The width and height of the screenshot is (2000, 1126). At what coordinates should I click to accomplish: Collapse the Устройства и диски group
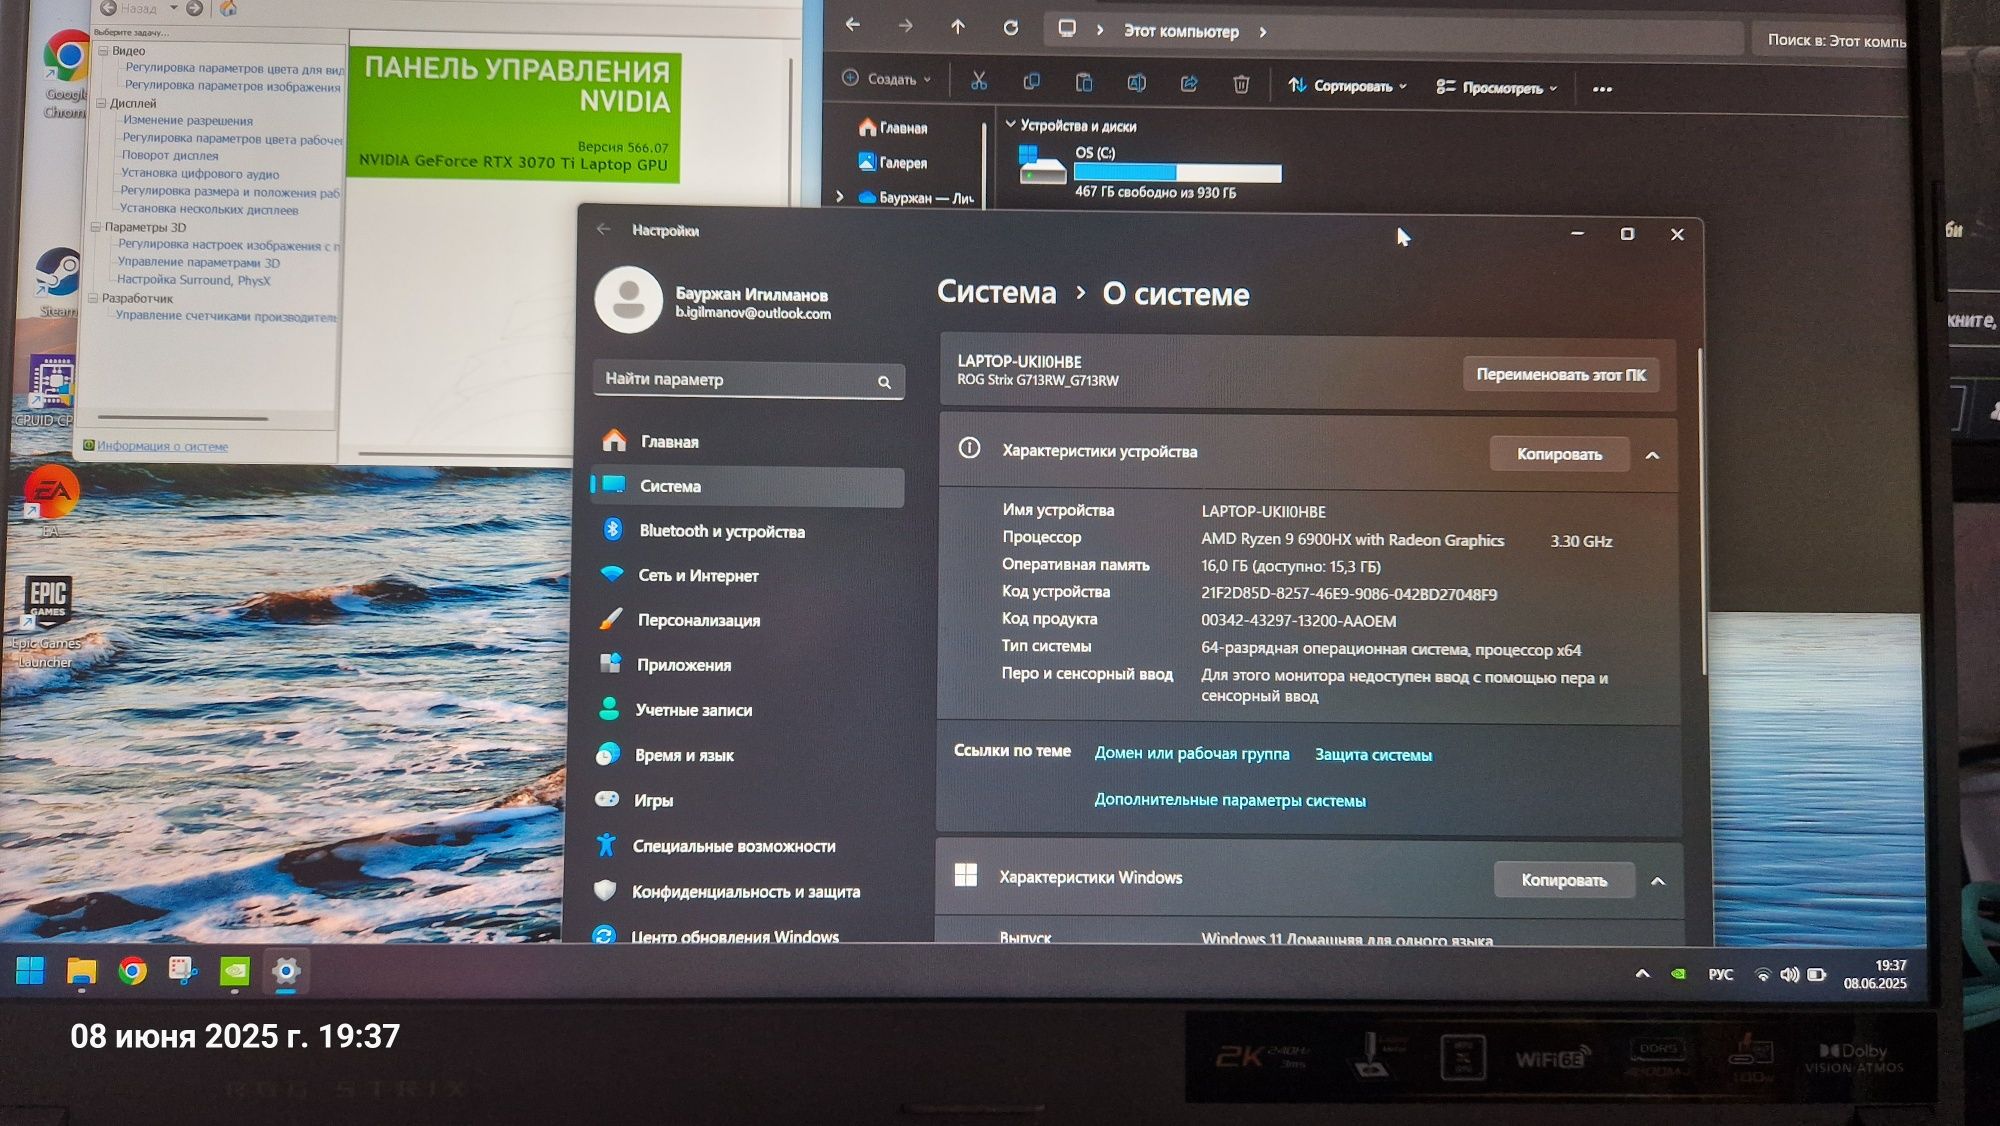[x=1011, y=124]
